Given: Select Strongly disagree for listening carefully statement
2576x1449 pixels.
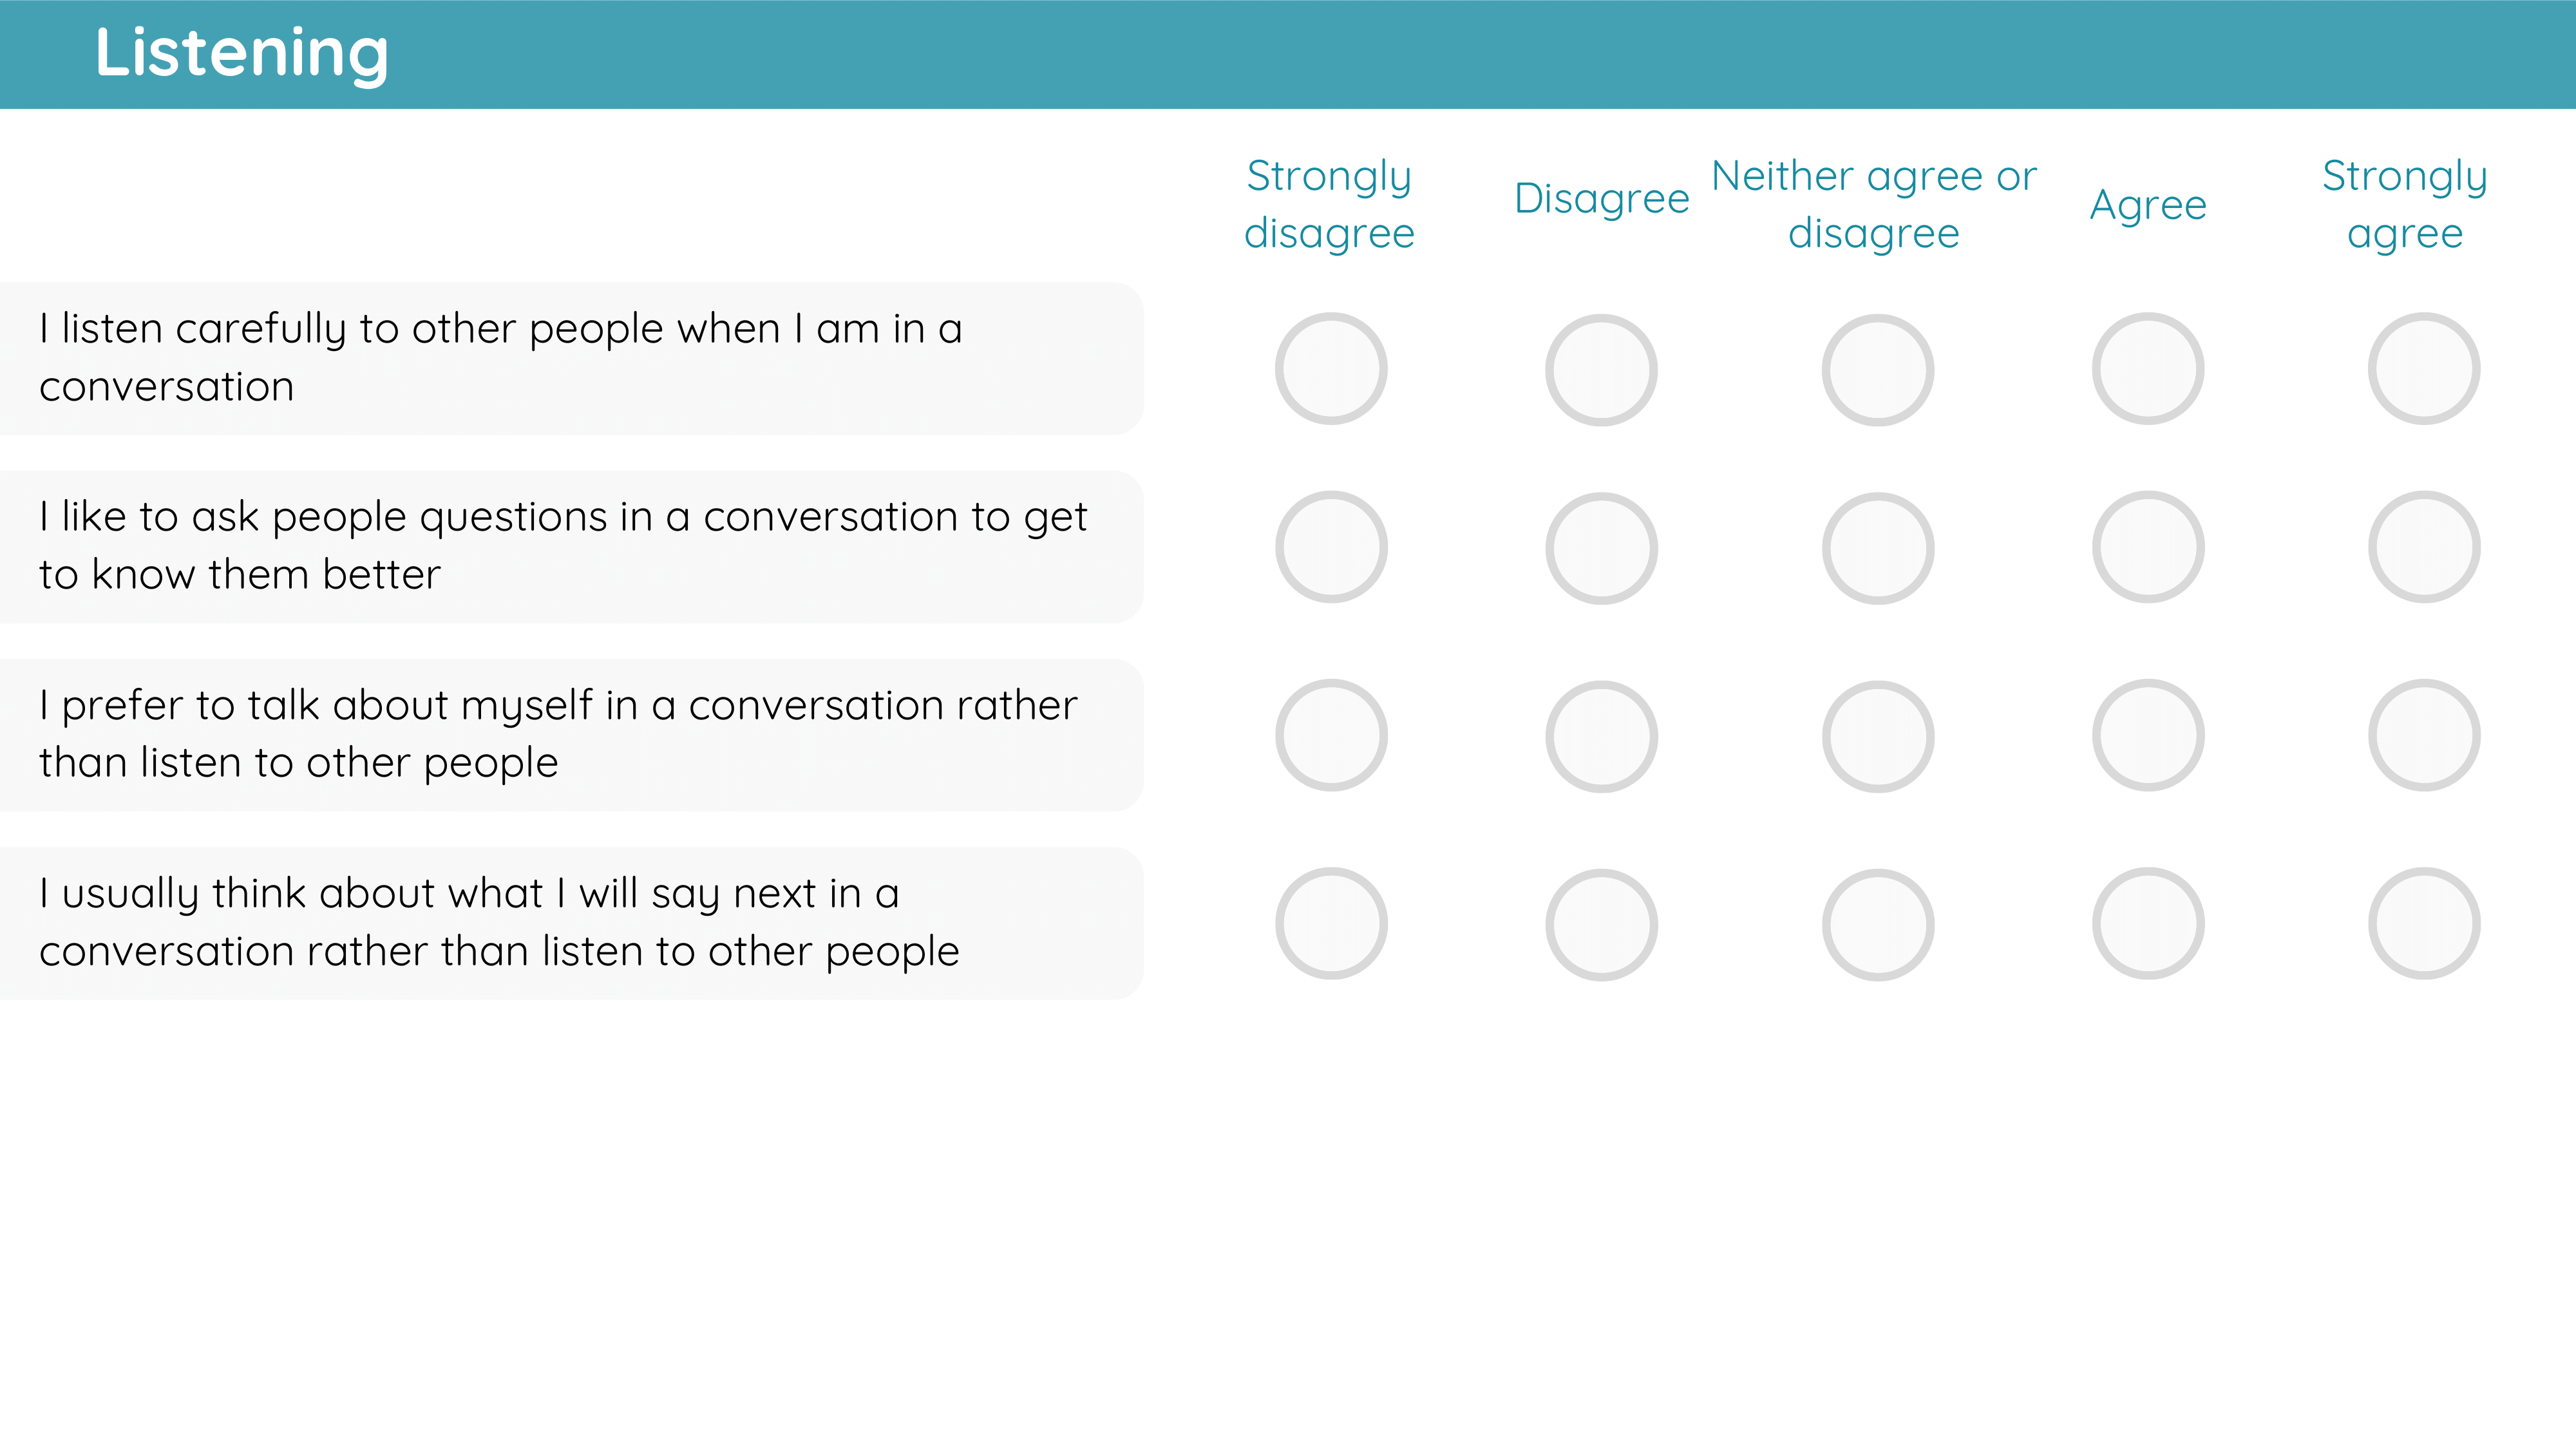Looking at the screenshot, I should [x=1331, y=369].
